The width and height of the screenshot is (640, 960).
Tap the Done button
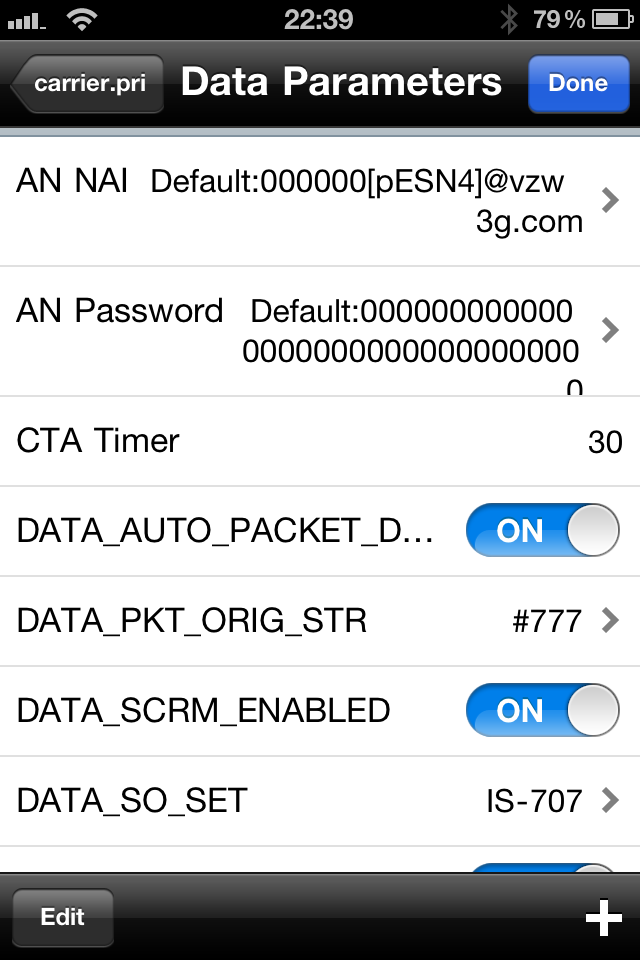578,84
